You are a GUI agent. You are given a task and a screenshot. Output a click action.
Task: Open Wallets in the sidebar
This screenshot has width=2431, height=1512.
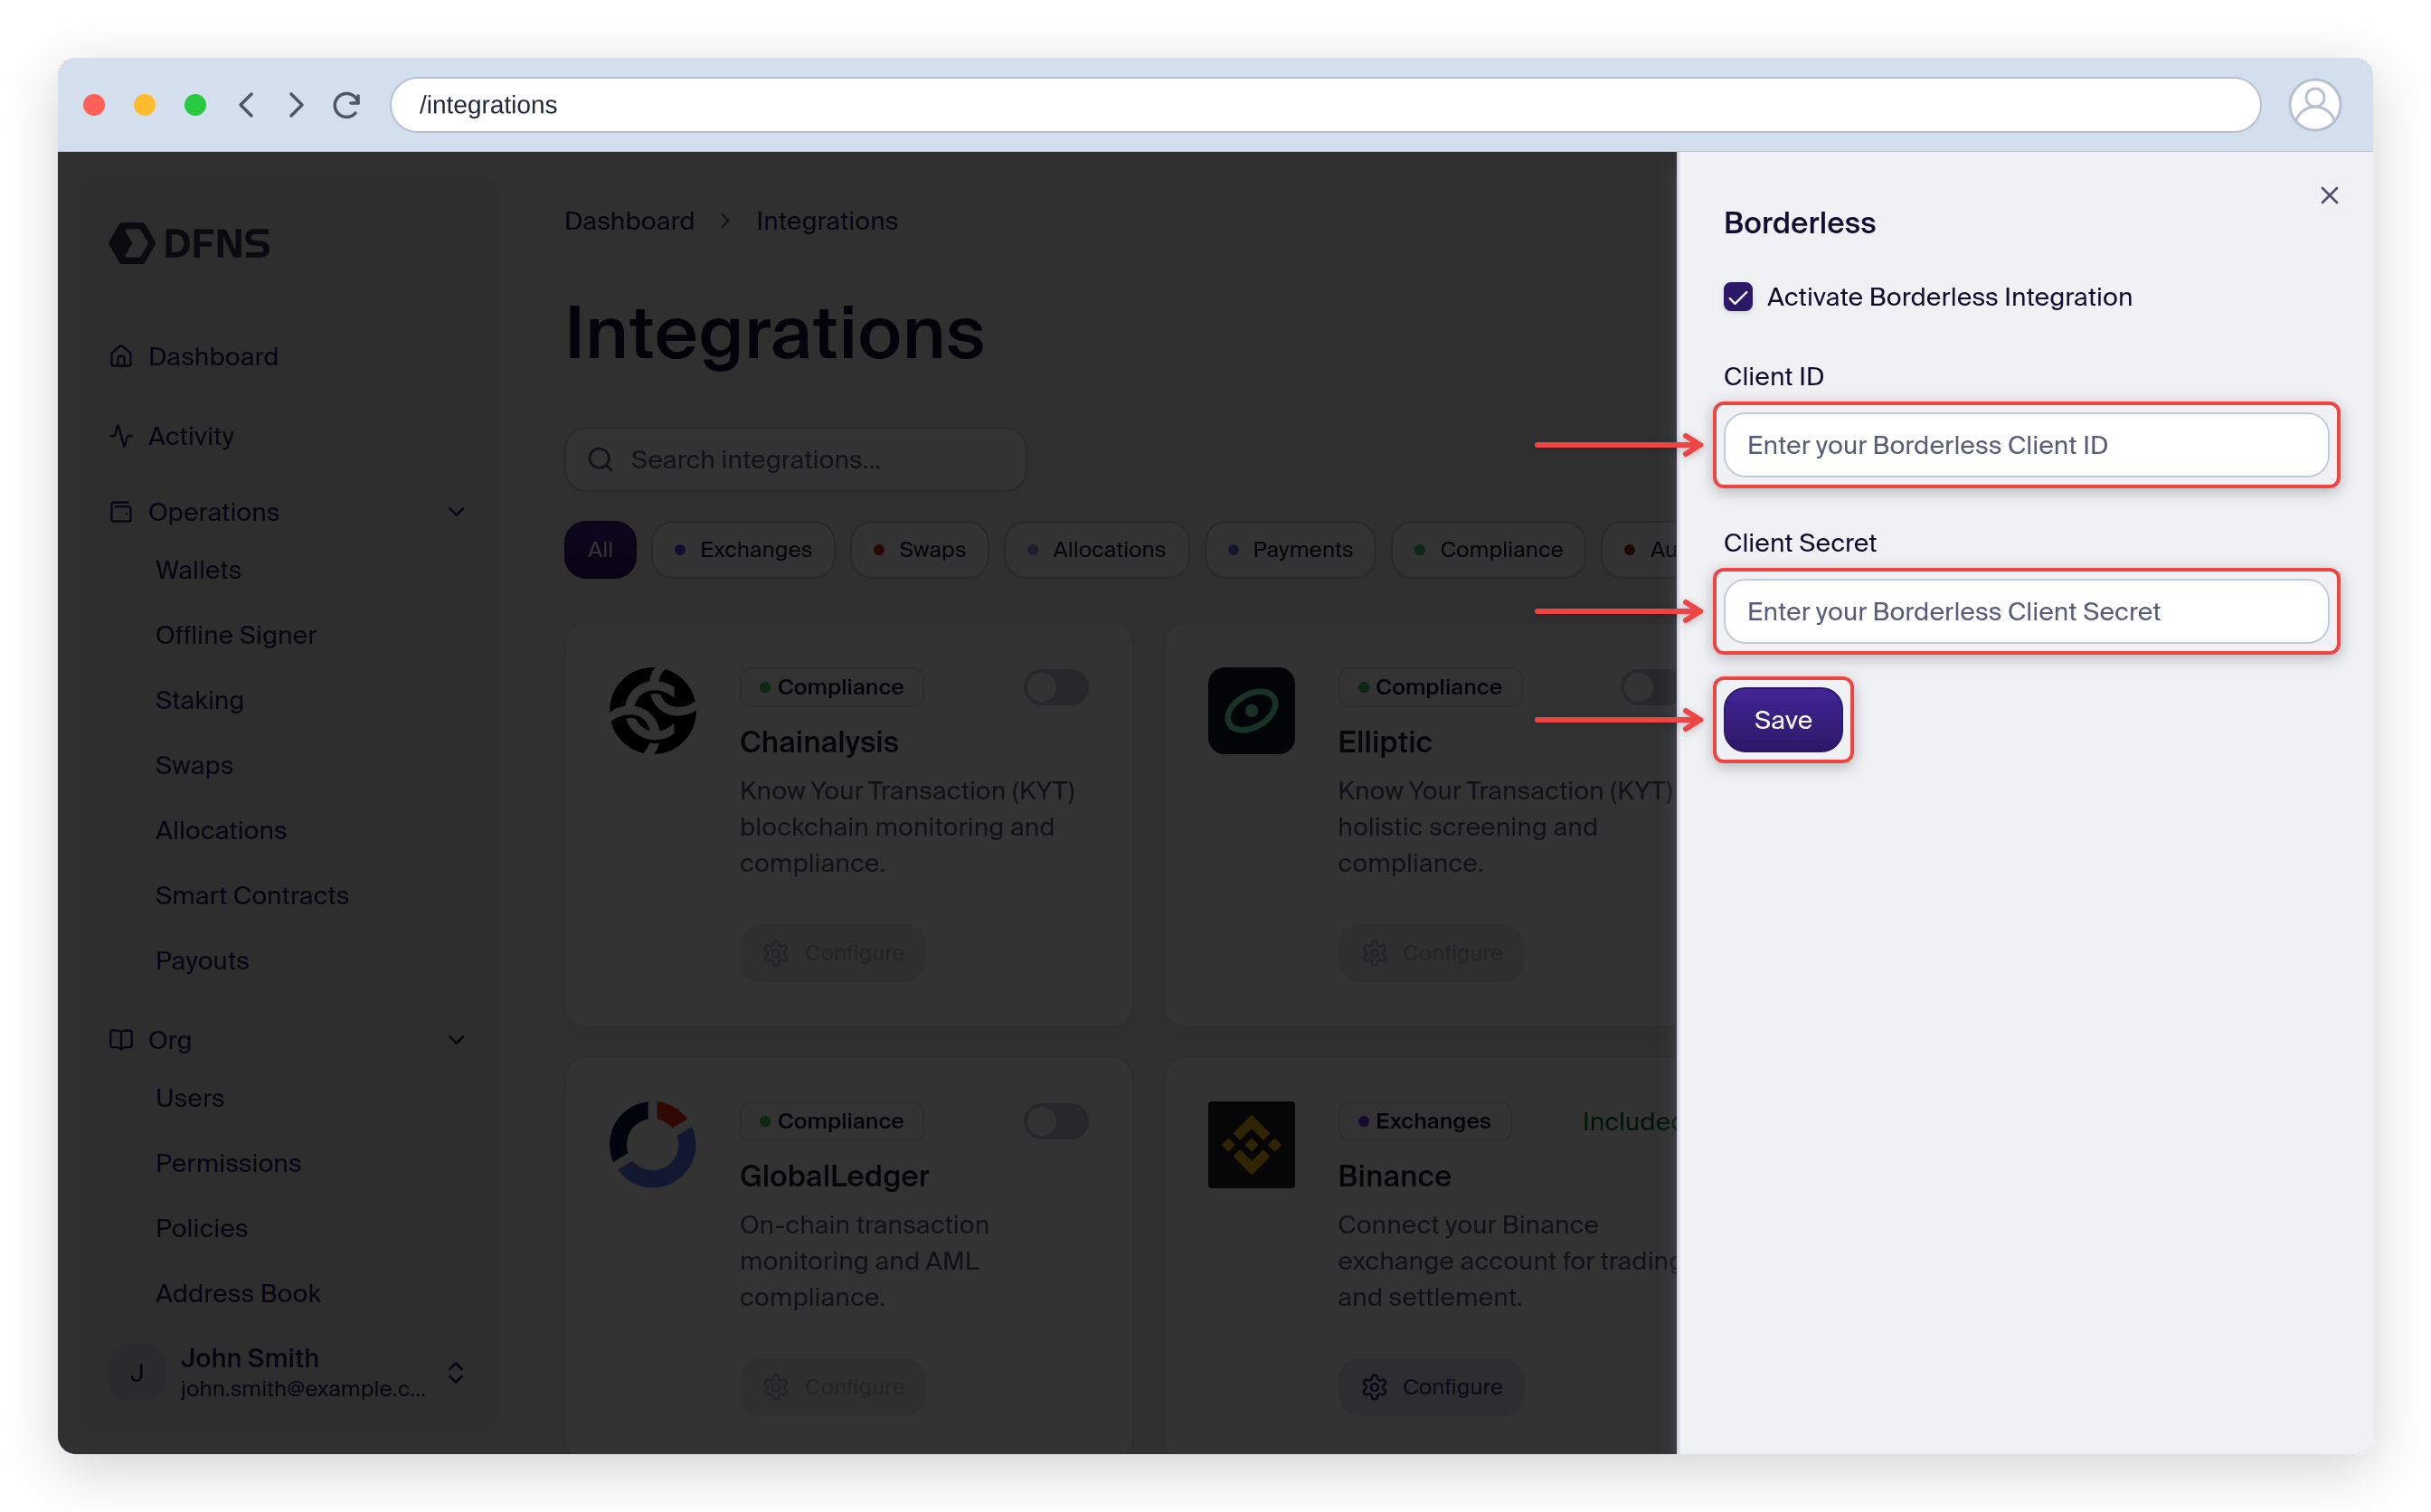(198, 570)
